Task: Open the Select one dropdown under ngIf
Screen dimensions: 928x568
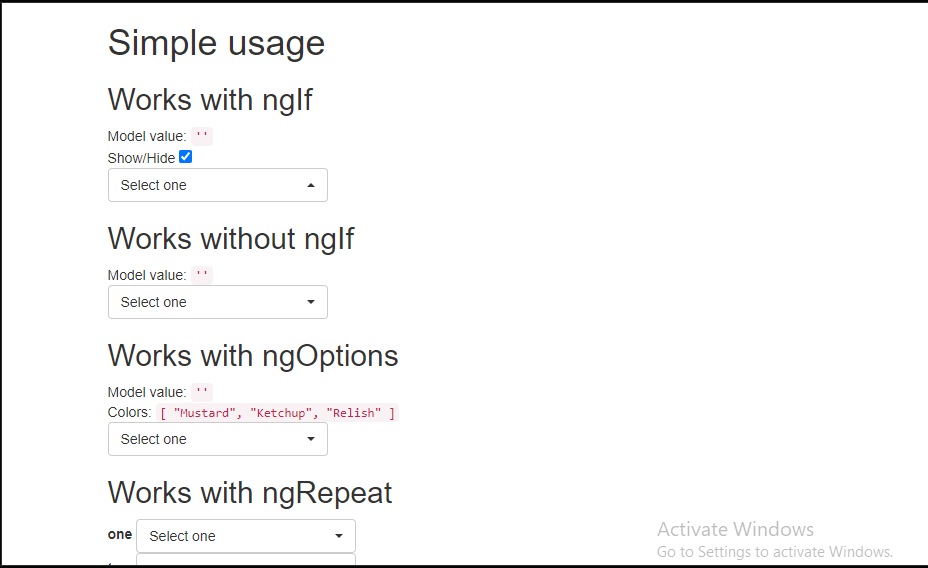Action: tap(217, 185)
